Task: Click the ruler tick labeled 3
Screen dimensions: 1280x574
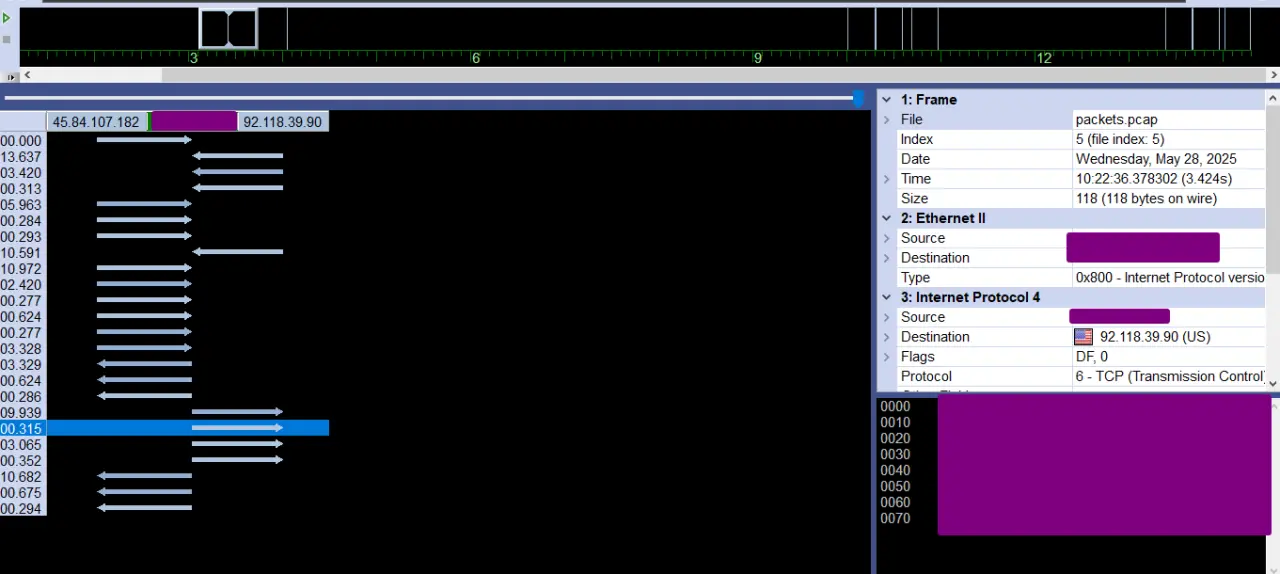Action: [194, 58]
